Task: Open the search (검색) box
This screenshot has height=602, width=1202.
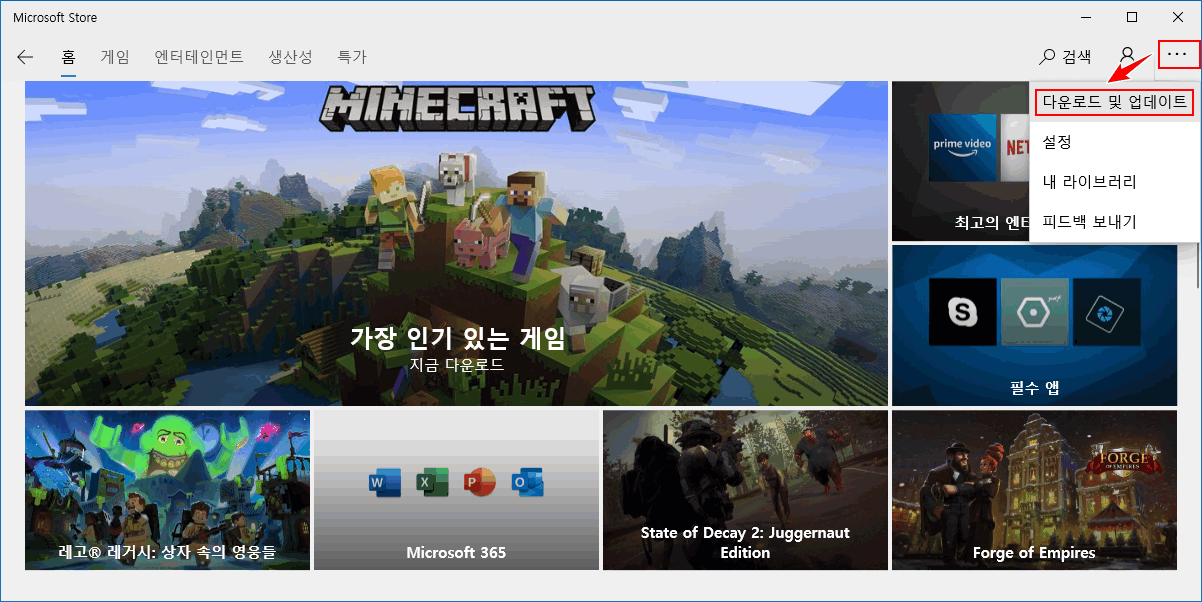Action: (1066, 57)
